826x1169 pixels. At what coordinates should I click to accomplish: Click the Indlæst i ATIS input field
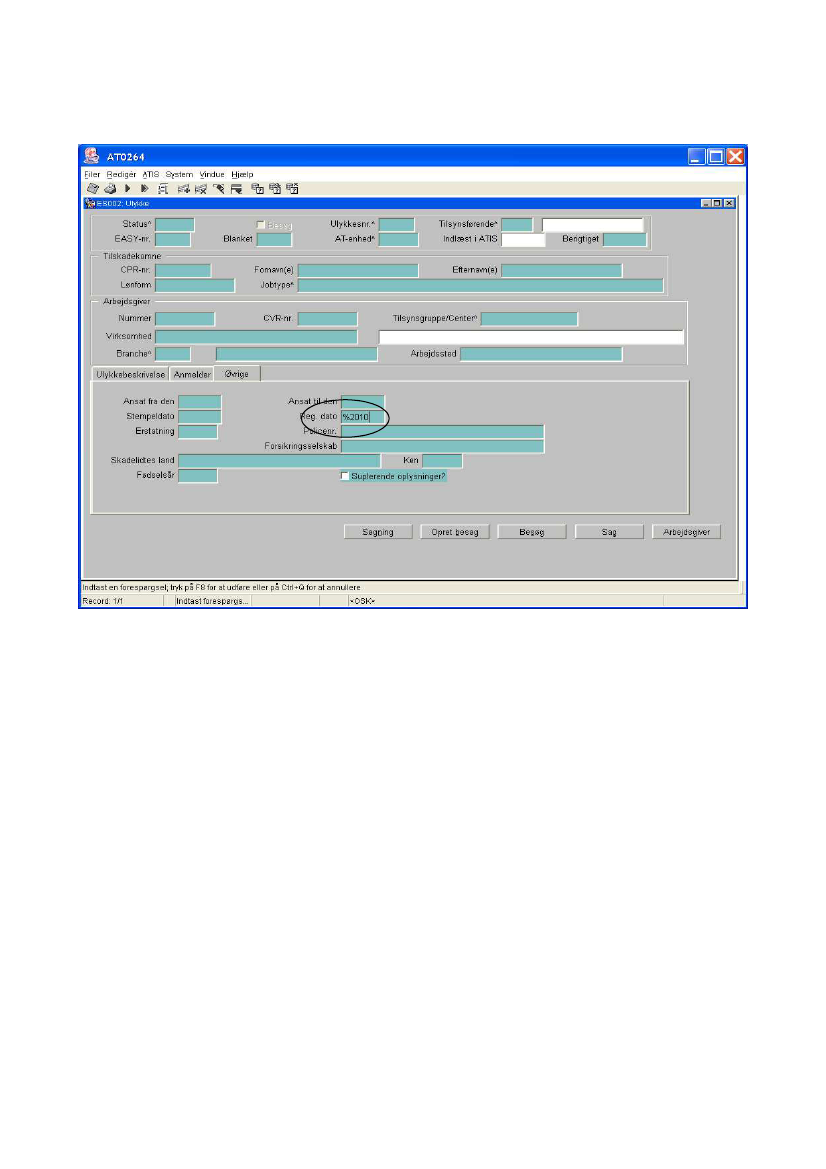click(523, 239)
